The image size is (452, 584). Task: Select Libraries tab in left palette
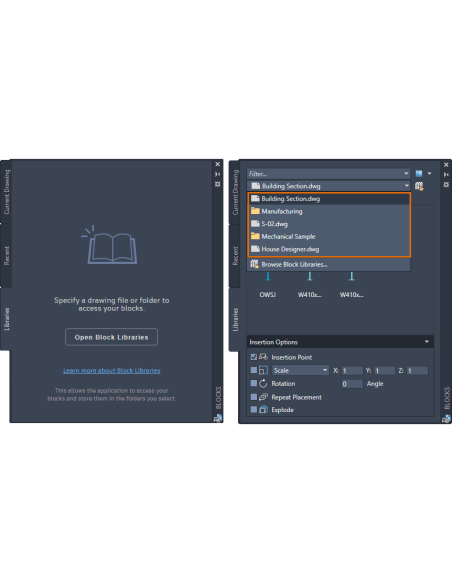(6, 319)
